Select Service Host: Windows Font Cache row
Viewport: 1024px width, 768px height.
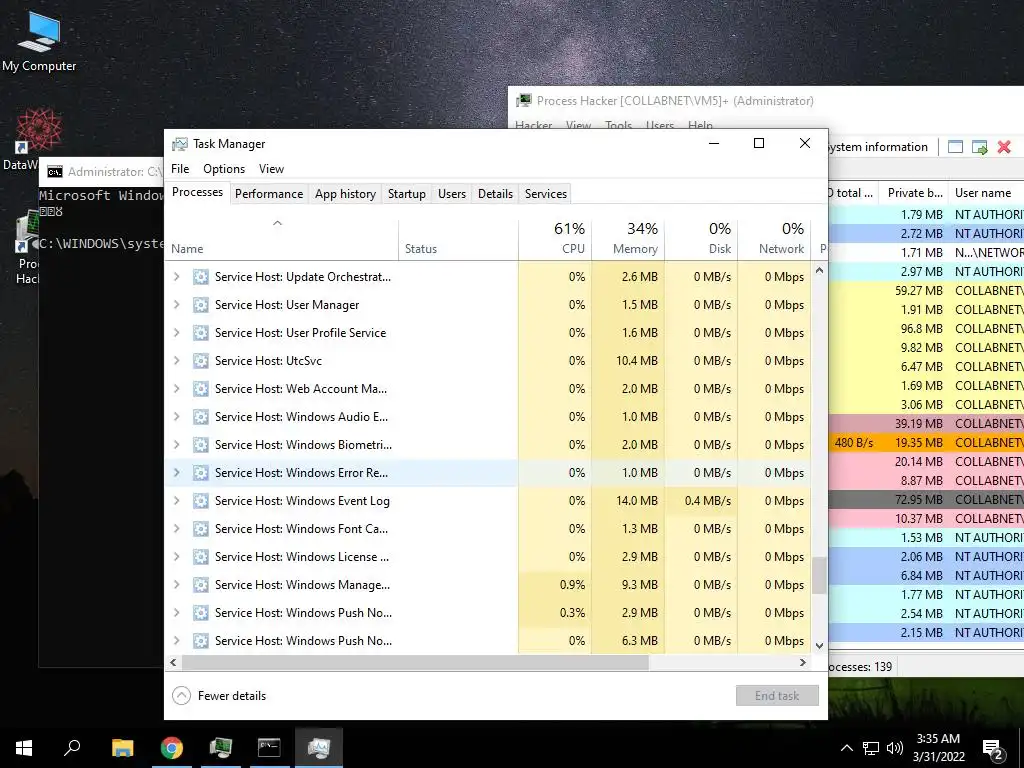(488, 529)
